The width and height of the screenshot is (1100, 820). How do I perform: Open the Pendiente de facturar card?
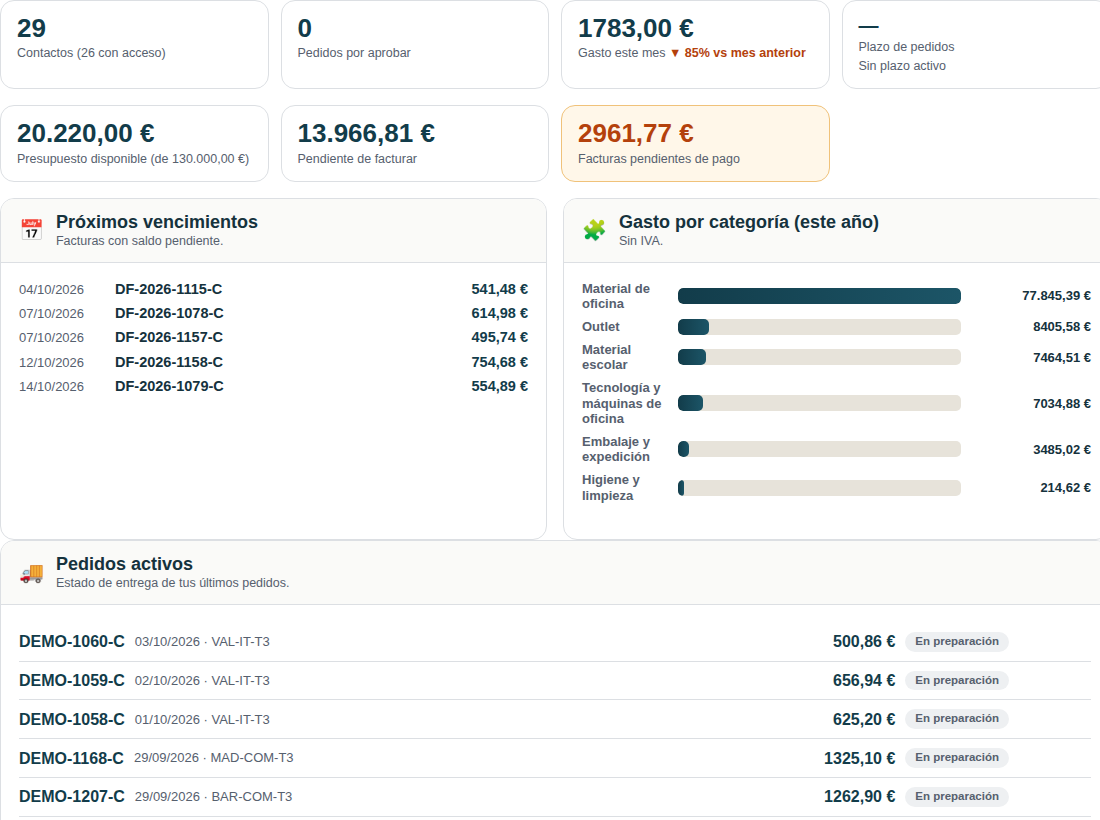click(x=415, y=144)
